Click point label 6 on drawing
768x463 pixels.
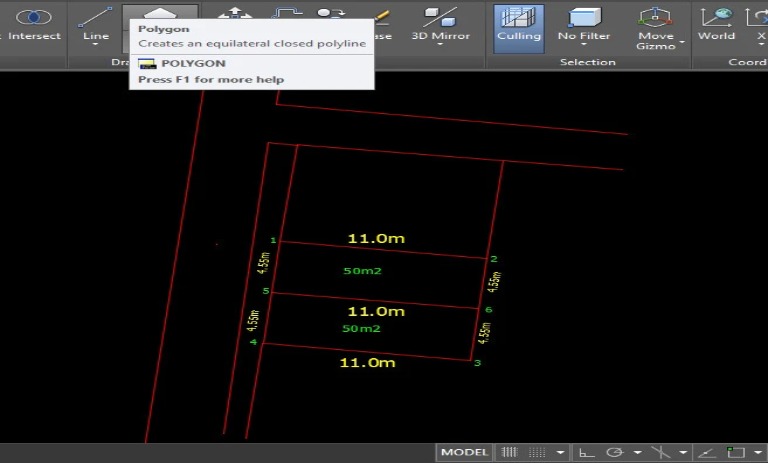[488, 310]
